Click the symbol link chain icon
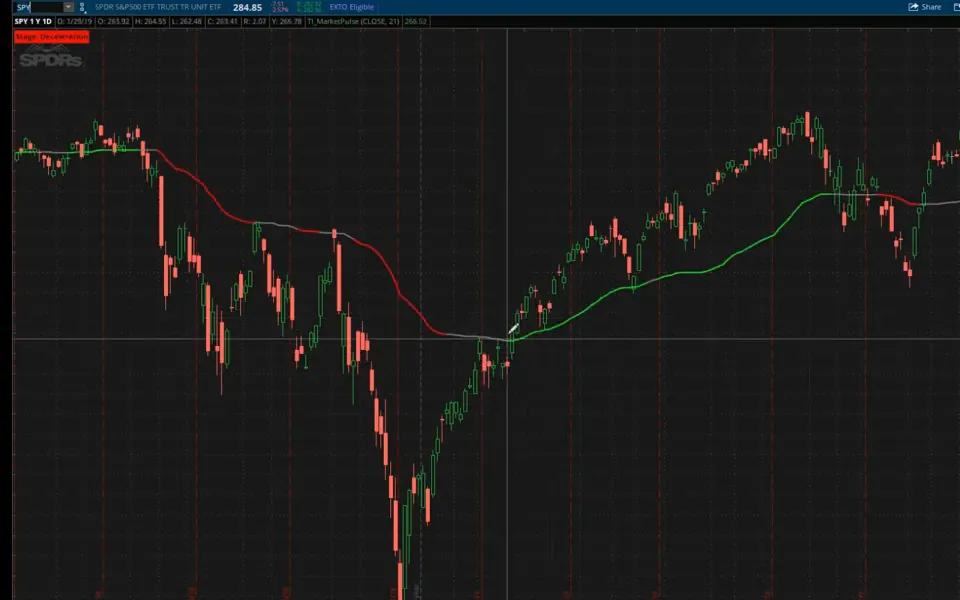Image resolution: width=960 pixels, height=600 pixels. (83, 7)
